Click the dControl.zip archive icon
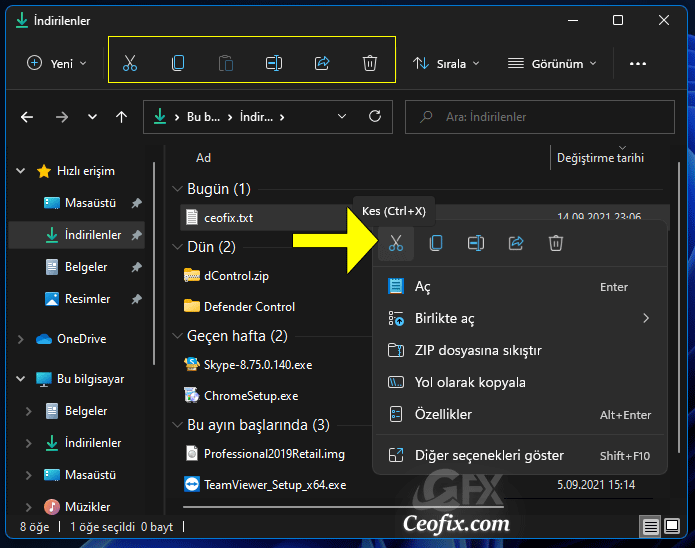The image size is (695, 548). click(191, 275)
